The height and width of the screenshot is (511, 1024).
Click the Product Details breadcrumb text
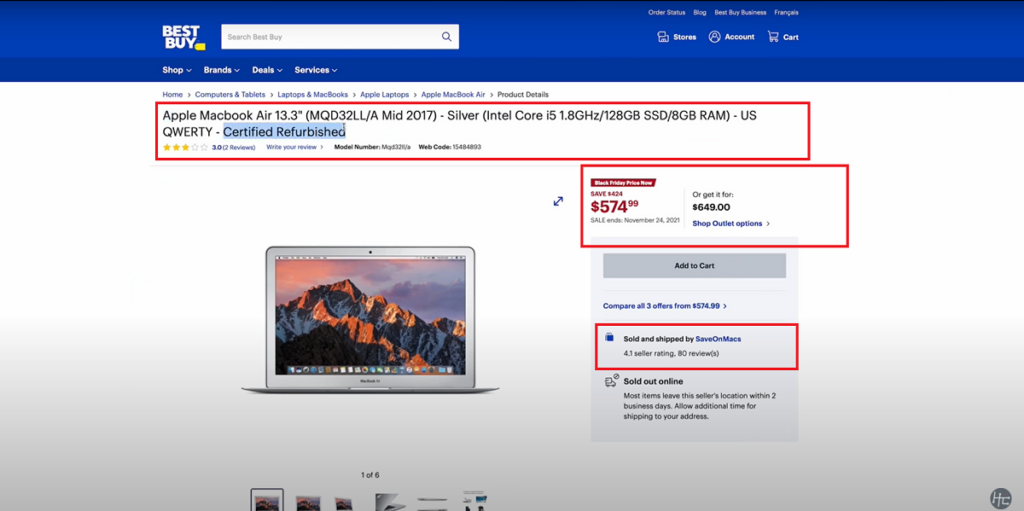pyautogui.click(x=523, y=95)
